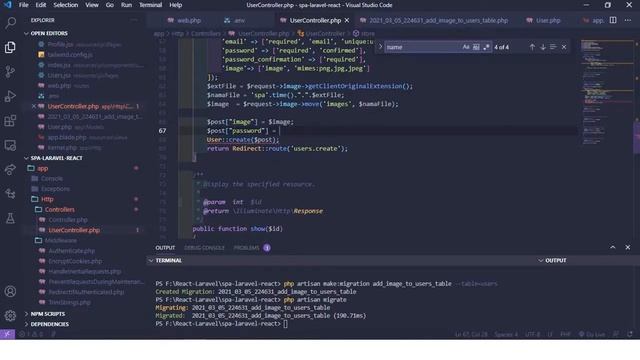
Task: Maximize the bottom panel
Action: click(613, 247)
